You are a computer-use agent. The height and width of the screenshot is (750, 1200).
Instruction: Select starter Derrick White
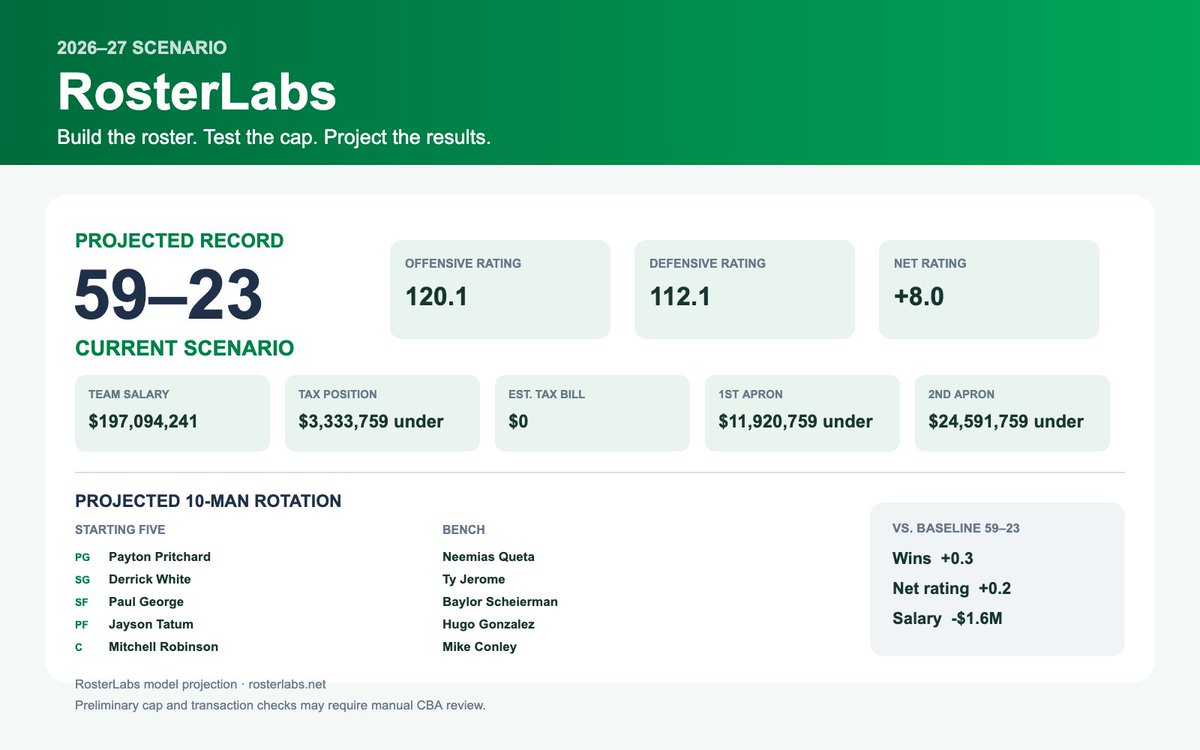150,579
